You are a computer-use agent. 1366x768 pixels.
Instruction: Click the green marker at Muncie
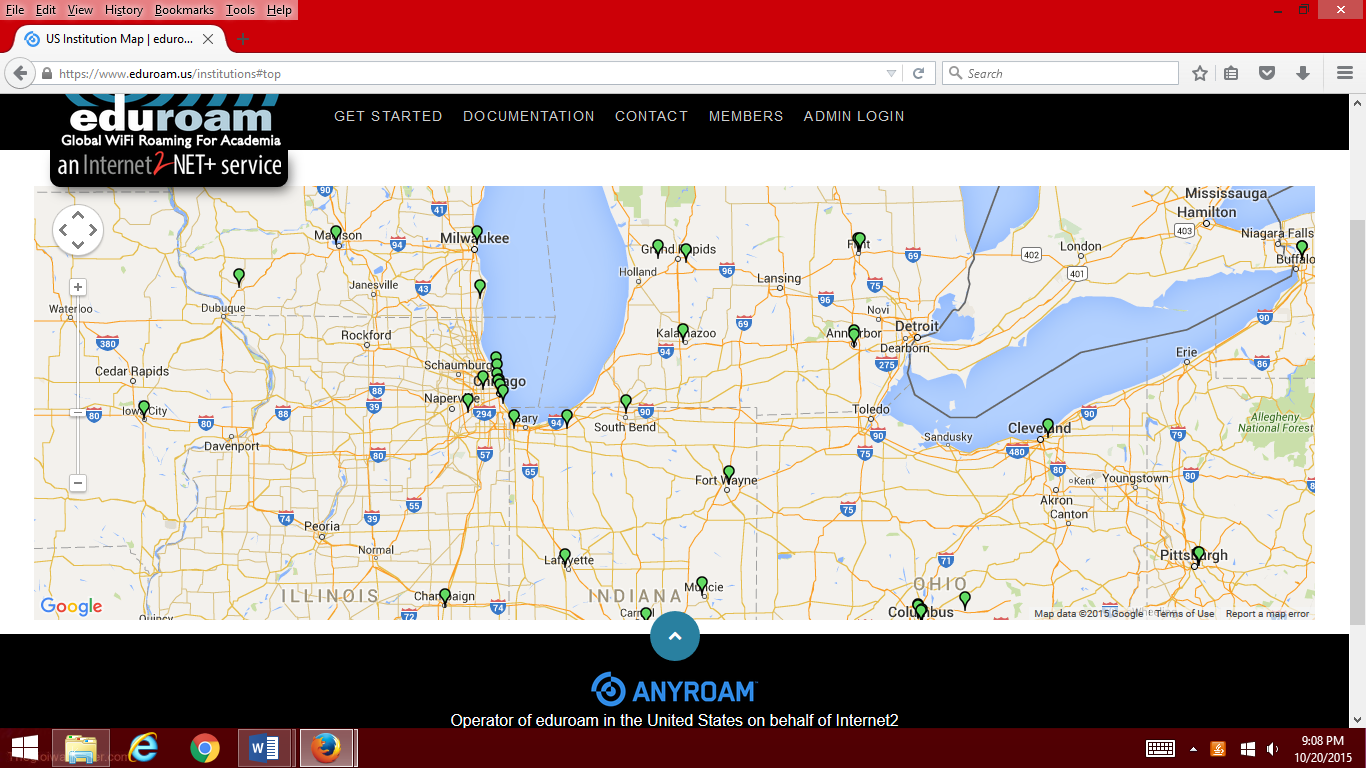coord(702,585)
